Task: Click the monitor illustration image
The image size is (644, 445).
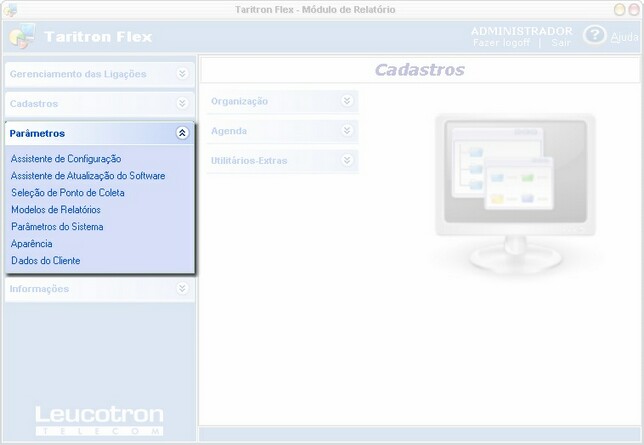Action: click(x=515, y=193)
